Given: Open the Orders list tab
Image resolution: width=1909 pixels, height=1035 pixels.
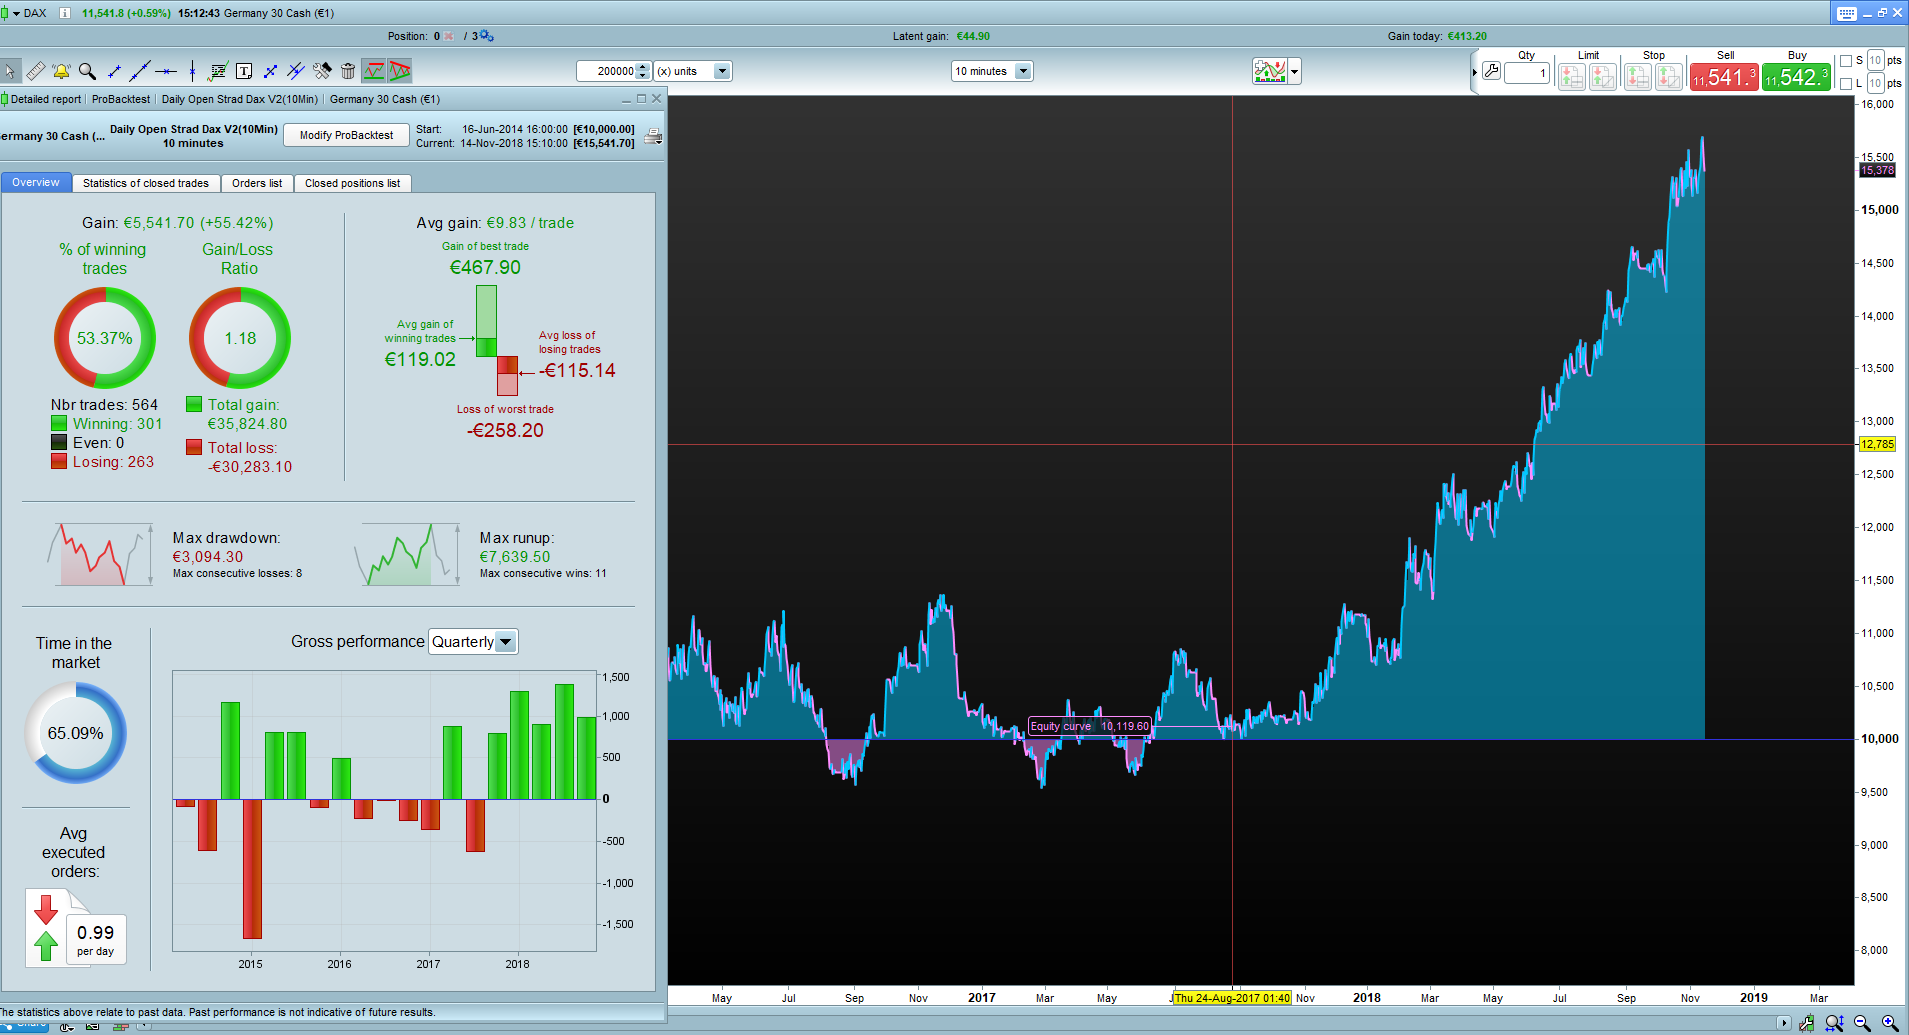Looking at the screenshot, I should (257, 183).
